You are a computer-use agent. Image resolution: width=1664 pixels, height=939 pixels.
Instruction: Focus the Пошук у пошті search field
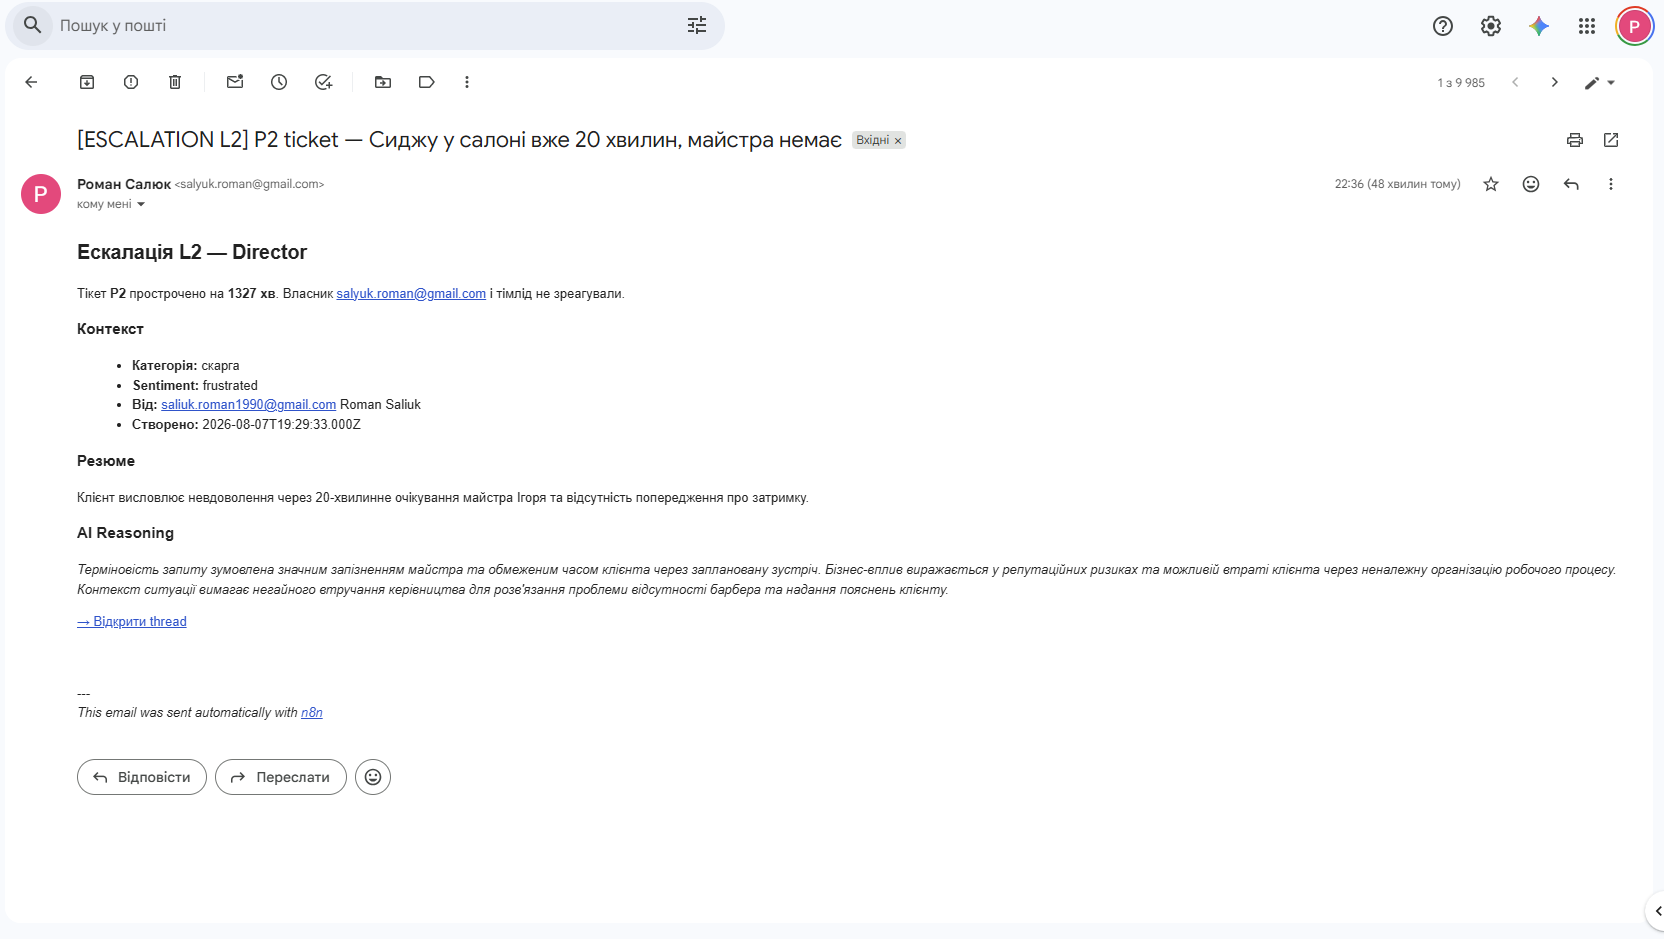tap(365, 26)
